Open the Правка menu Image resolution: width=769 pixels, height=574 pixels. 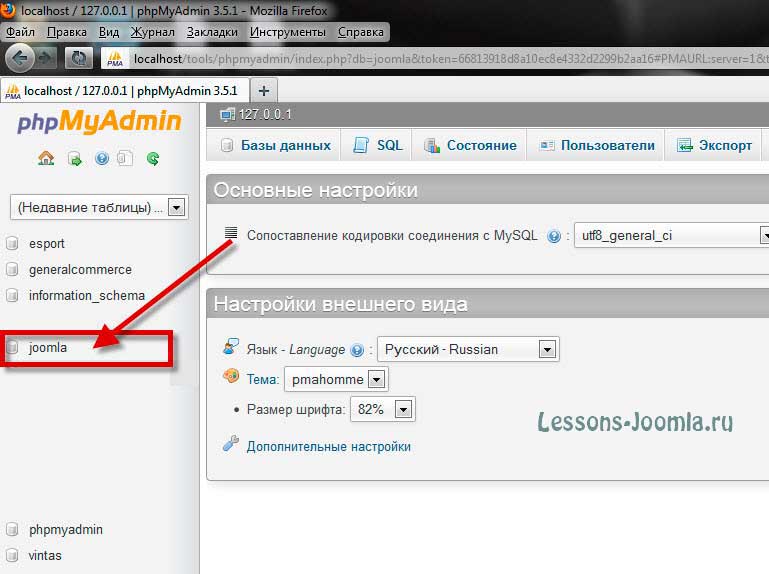click(x=67, y=32)
